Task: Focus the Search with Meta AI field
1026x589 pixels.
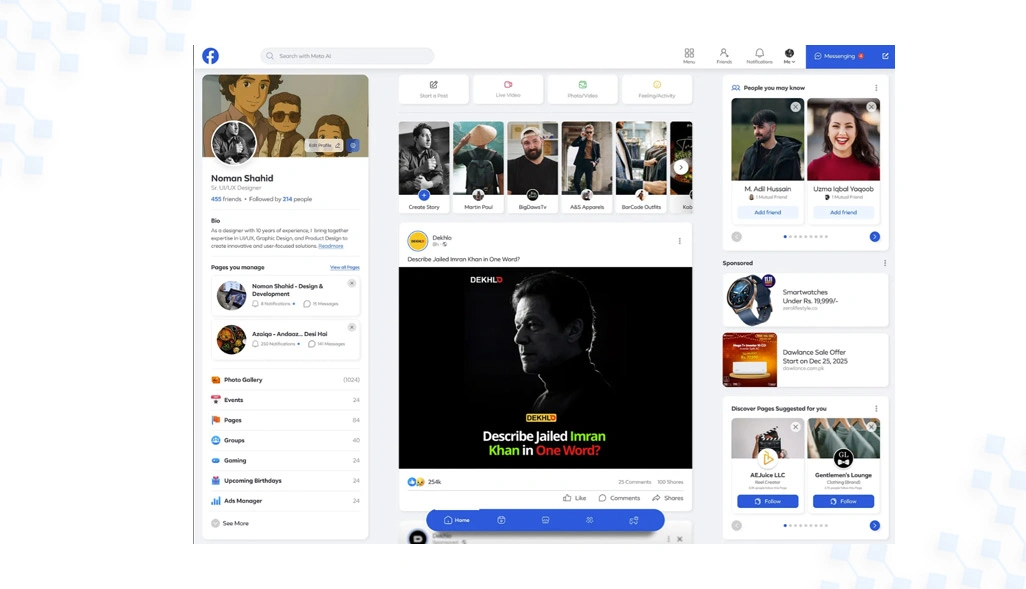Action: click(347, 56)
